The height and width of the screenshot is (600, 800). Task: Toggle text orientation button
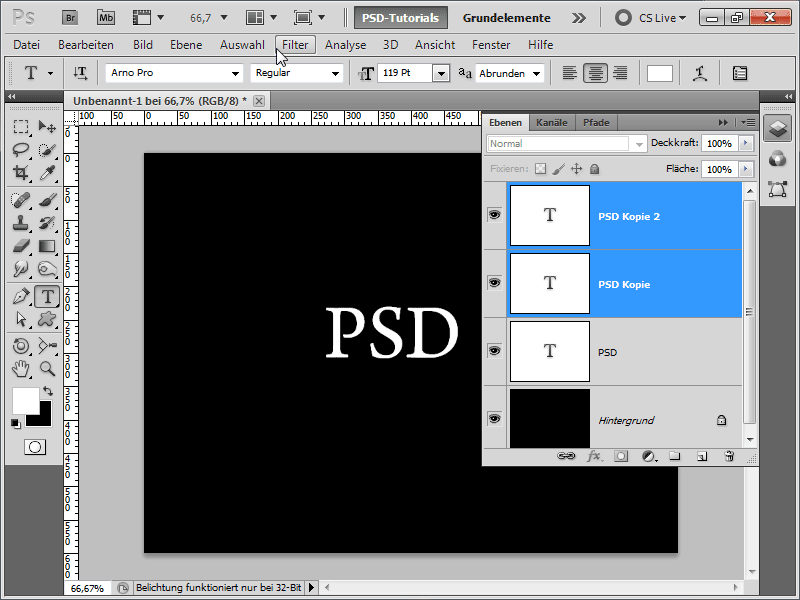click(x=80, y=73)
